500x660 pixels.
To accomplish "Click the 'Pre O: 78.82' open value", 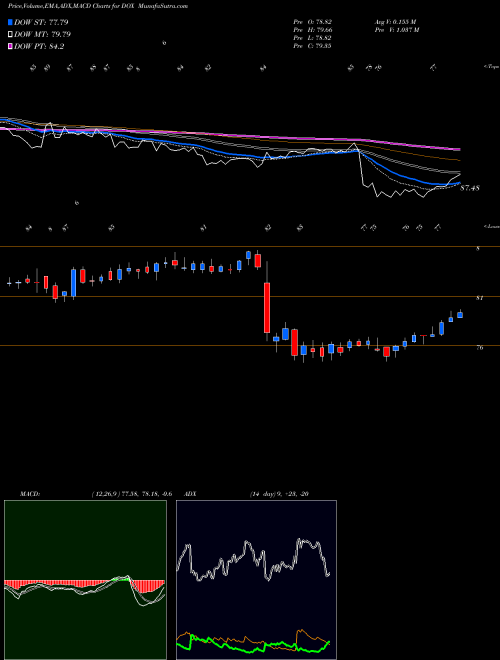I will point(313,21).
